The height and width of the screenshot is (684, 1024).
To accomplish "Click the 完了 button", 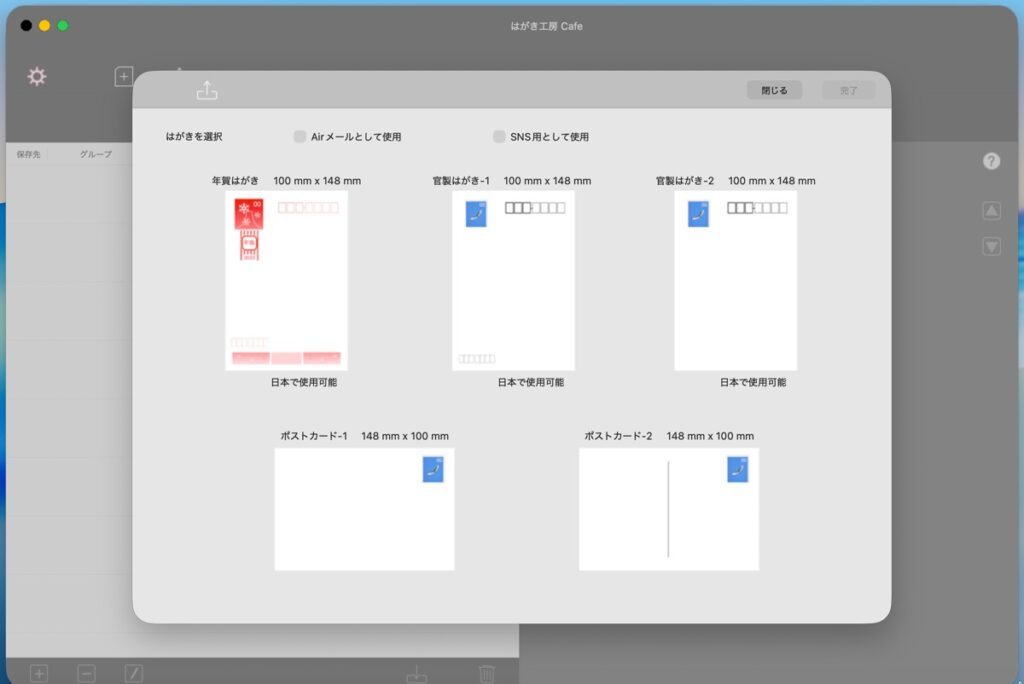I will click(x=848, y=90).
